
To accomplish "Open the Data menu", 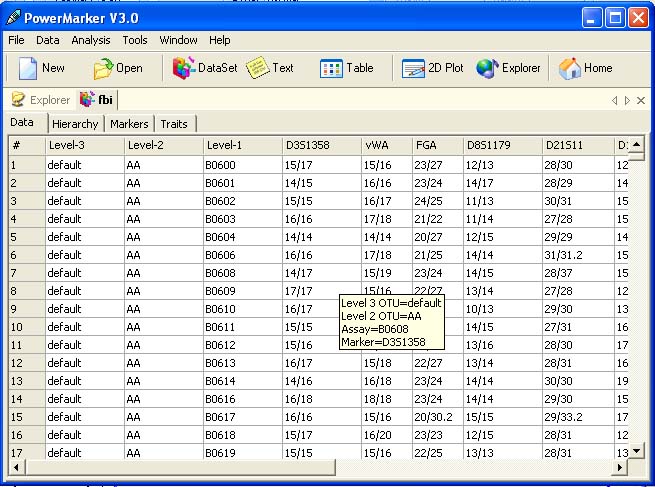I will pyautogui.click(x=48, y=40).
